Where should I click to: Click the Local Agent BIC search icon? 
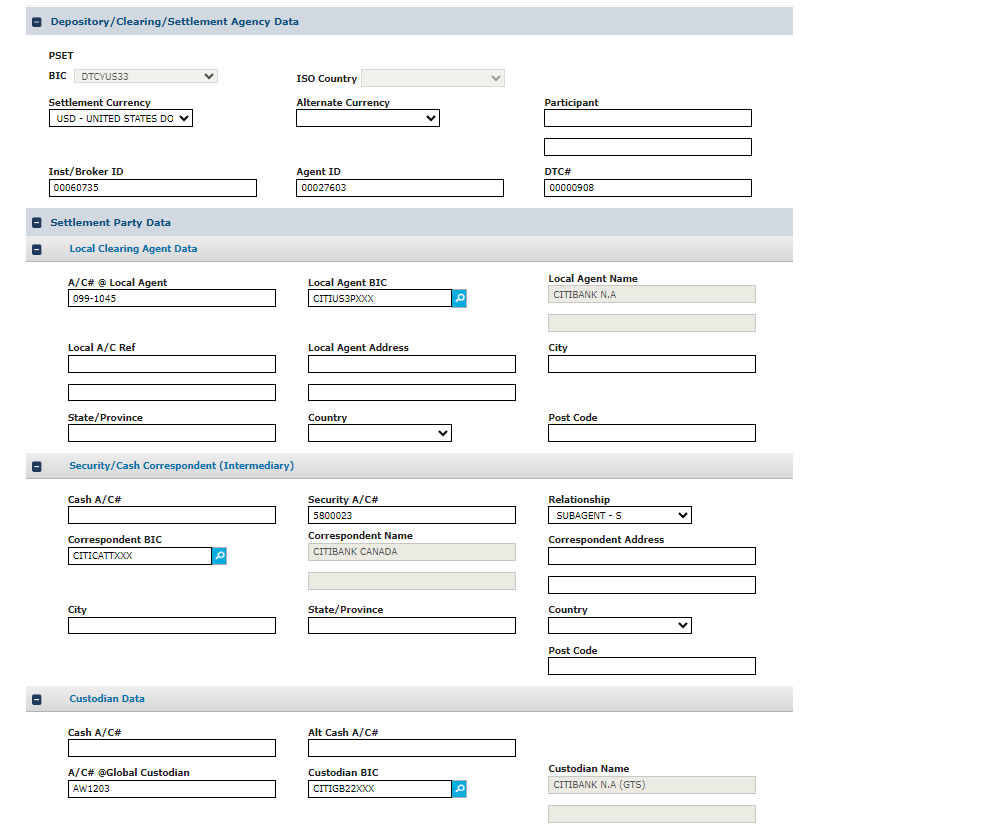[459, 298]
